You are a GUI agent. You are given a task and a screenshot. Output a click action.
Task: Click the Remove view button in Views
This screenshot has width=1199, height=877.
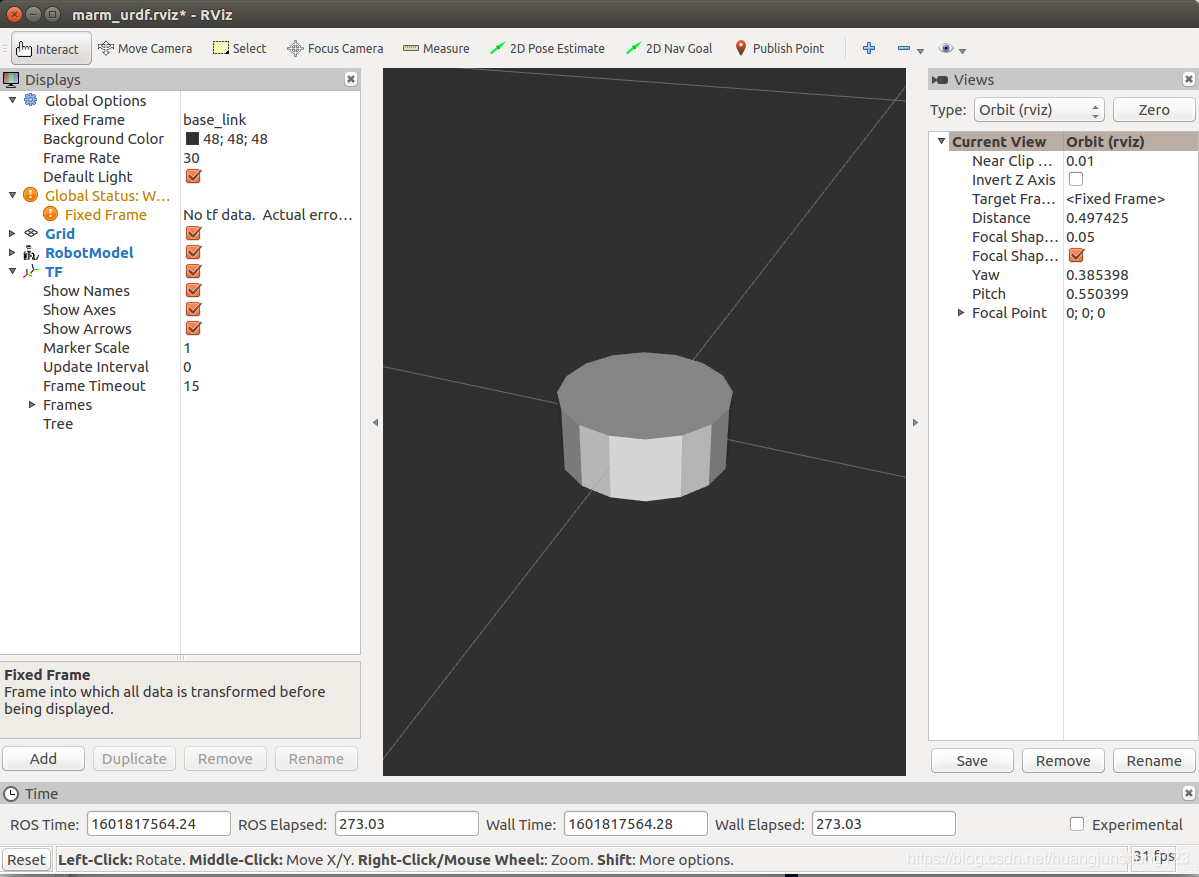(x=1063, y=761)
